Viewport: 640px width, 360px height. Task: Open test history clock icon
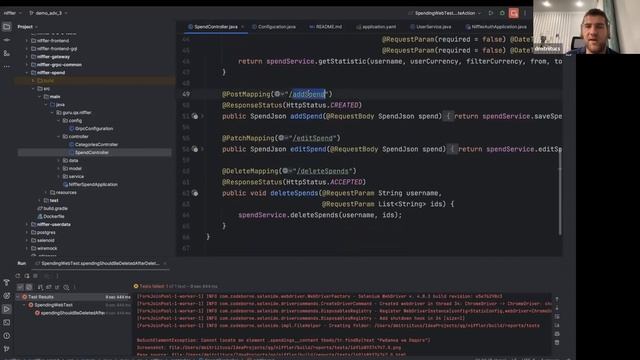(66, 287)
